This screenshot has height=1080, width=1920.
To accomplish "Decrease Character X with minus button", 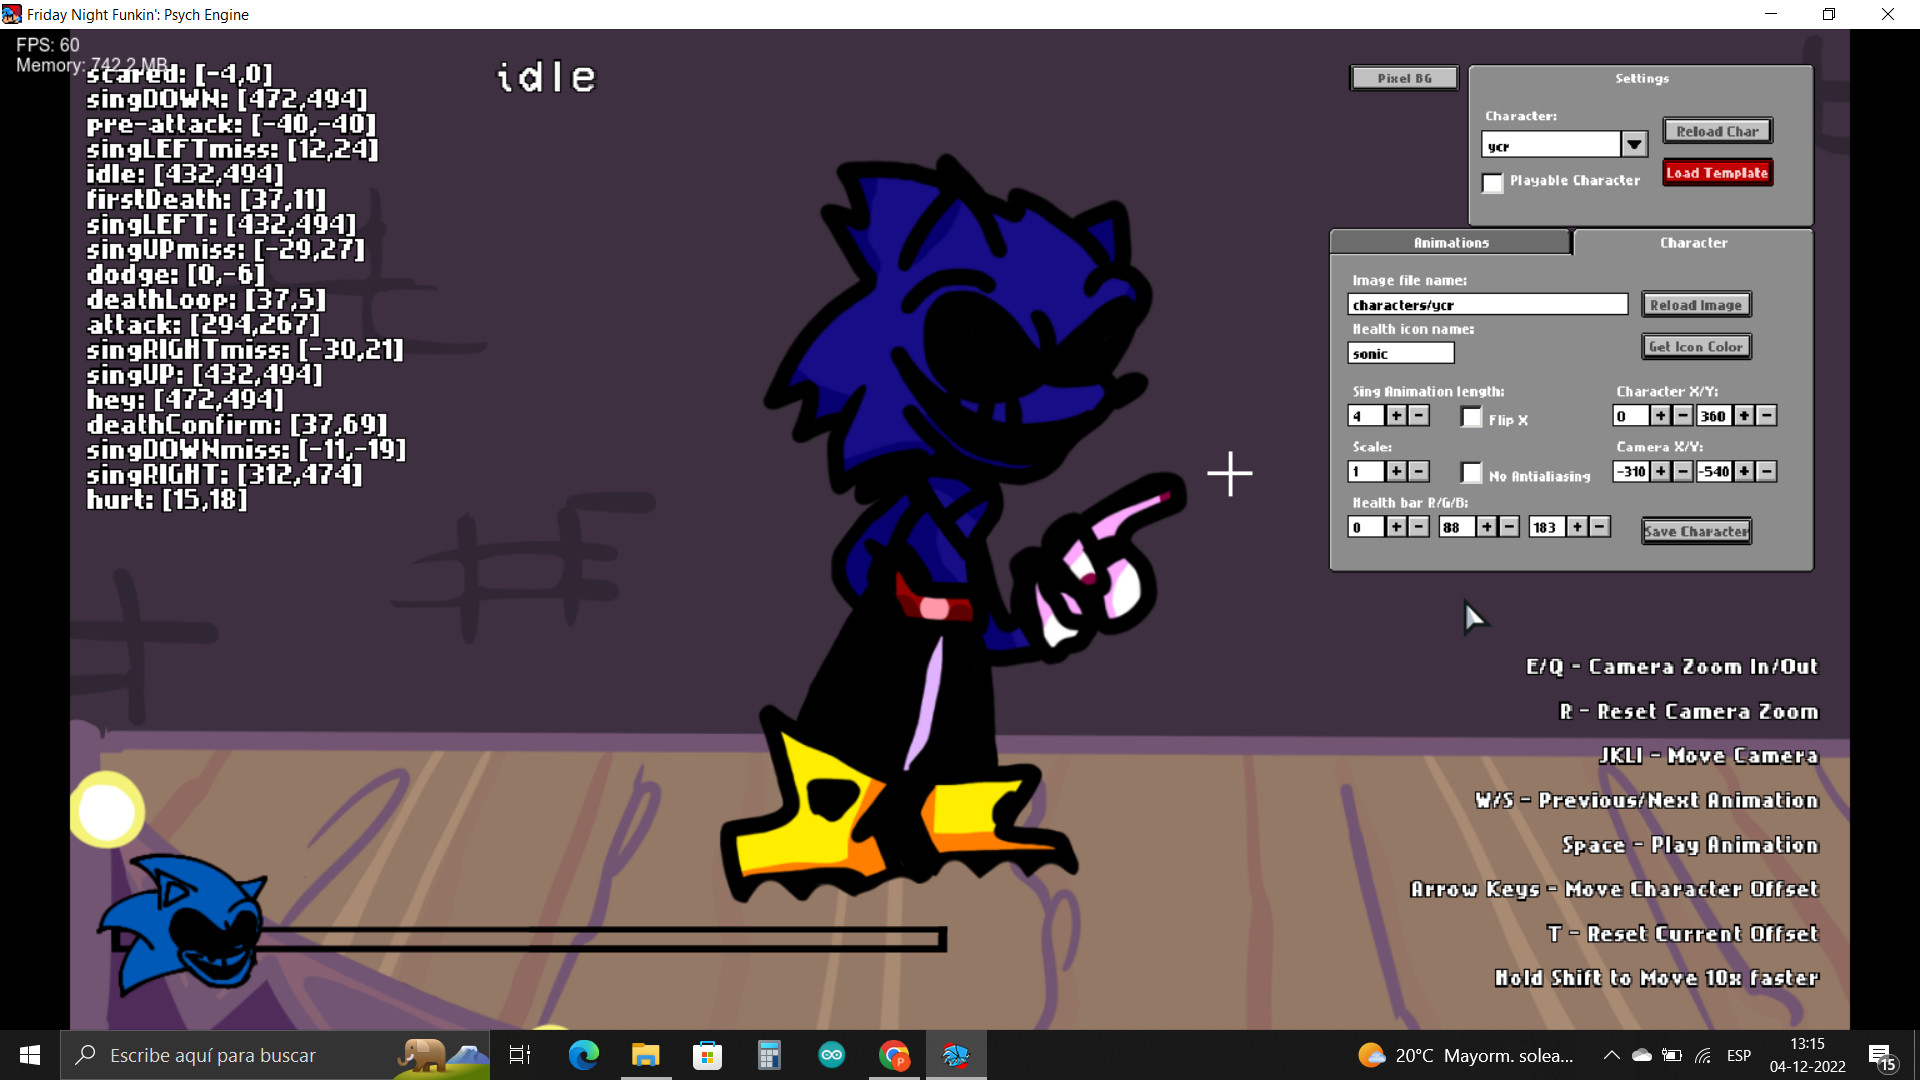I will click(x=1683, y=416).
